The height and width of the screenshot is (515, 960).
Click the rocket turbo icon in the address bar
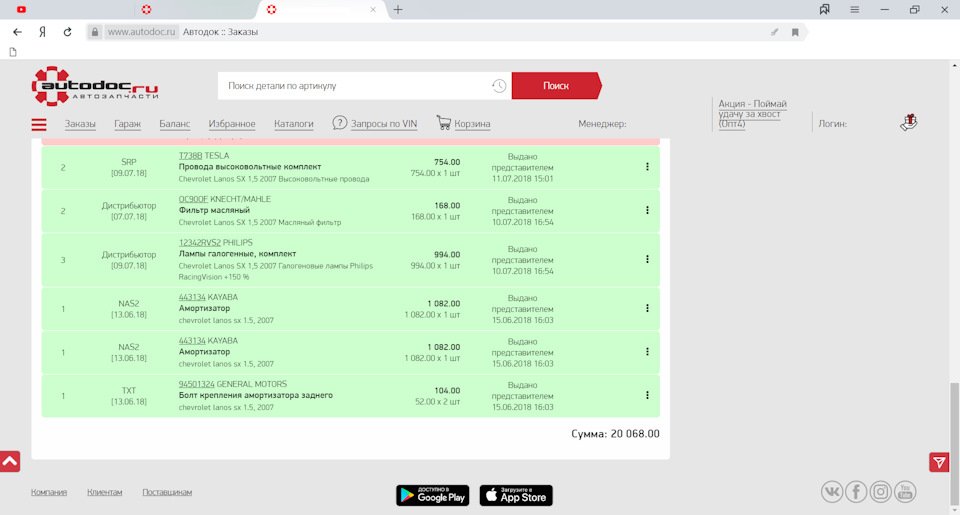[774, 32]
